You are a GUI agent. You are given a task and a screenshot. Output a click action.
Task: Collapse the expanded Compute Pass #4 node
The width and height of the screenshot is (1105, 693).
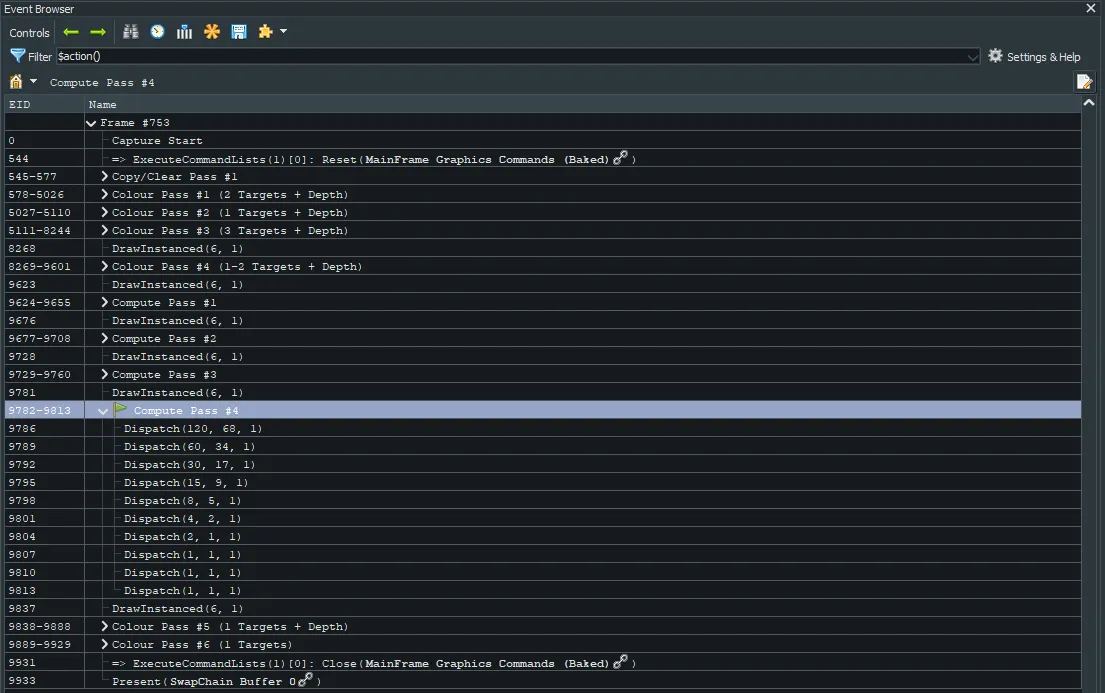click(103, 410)
